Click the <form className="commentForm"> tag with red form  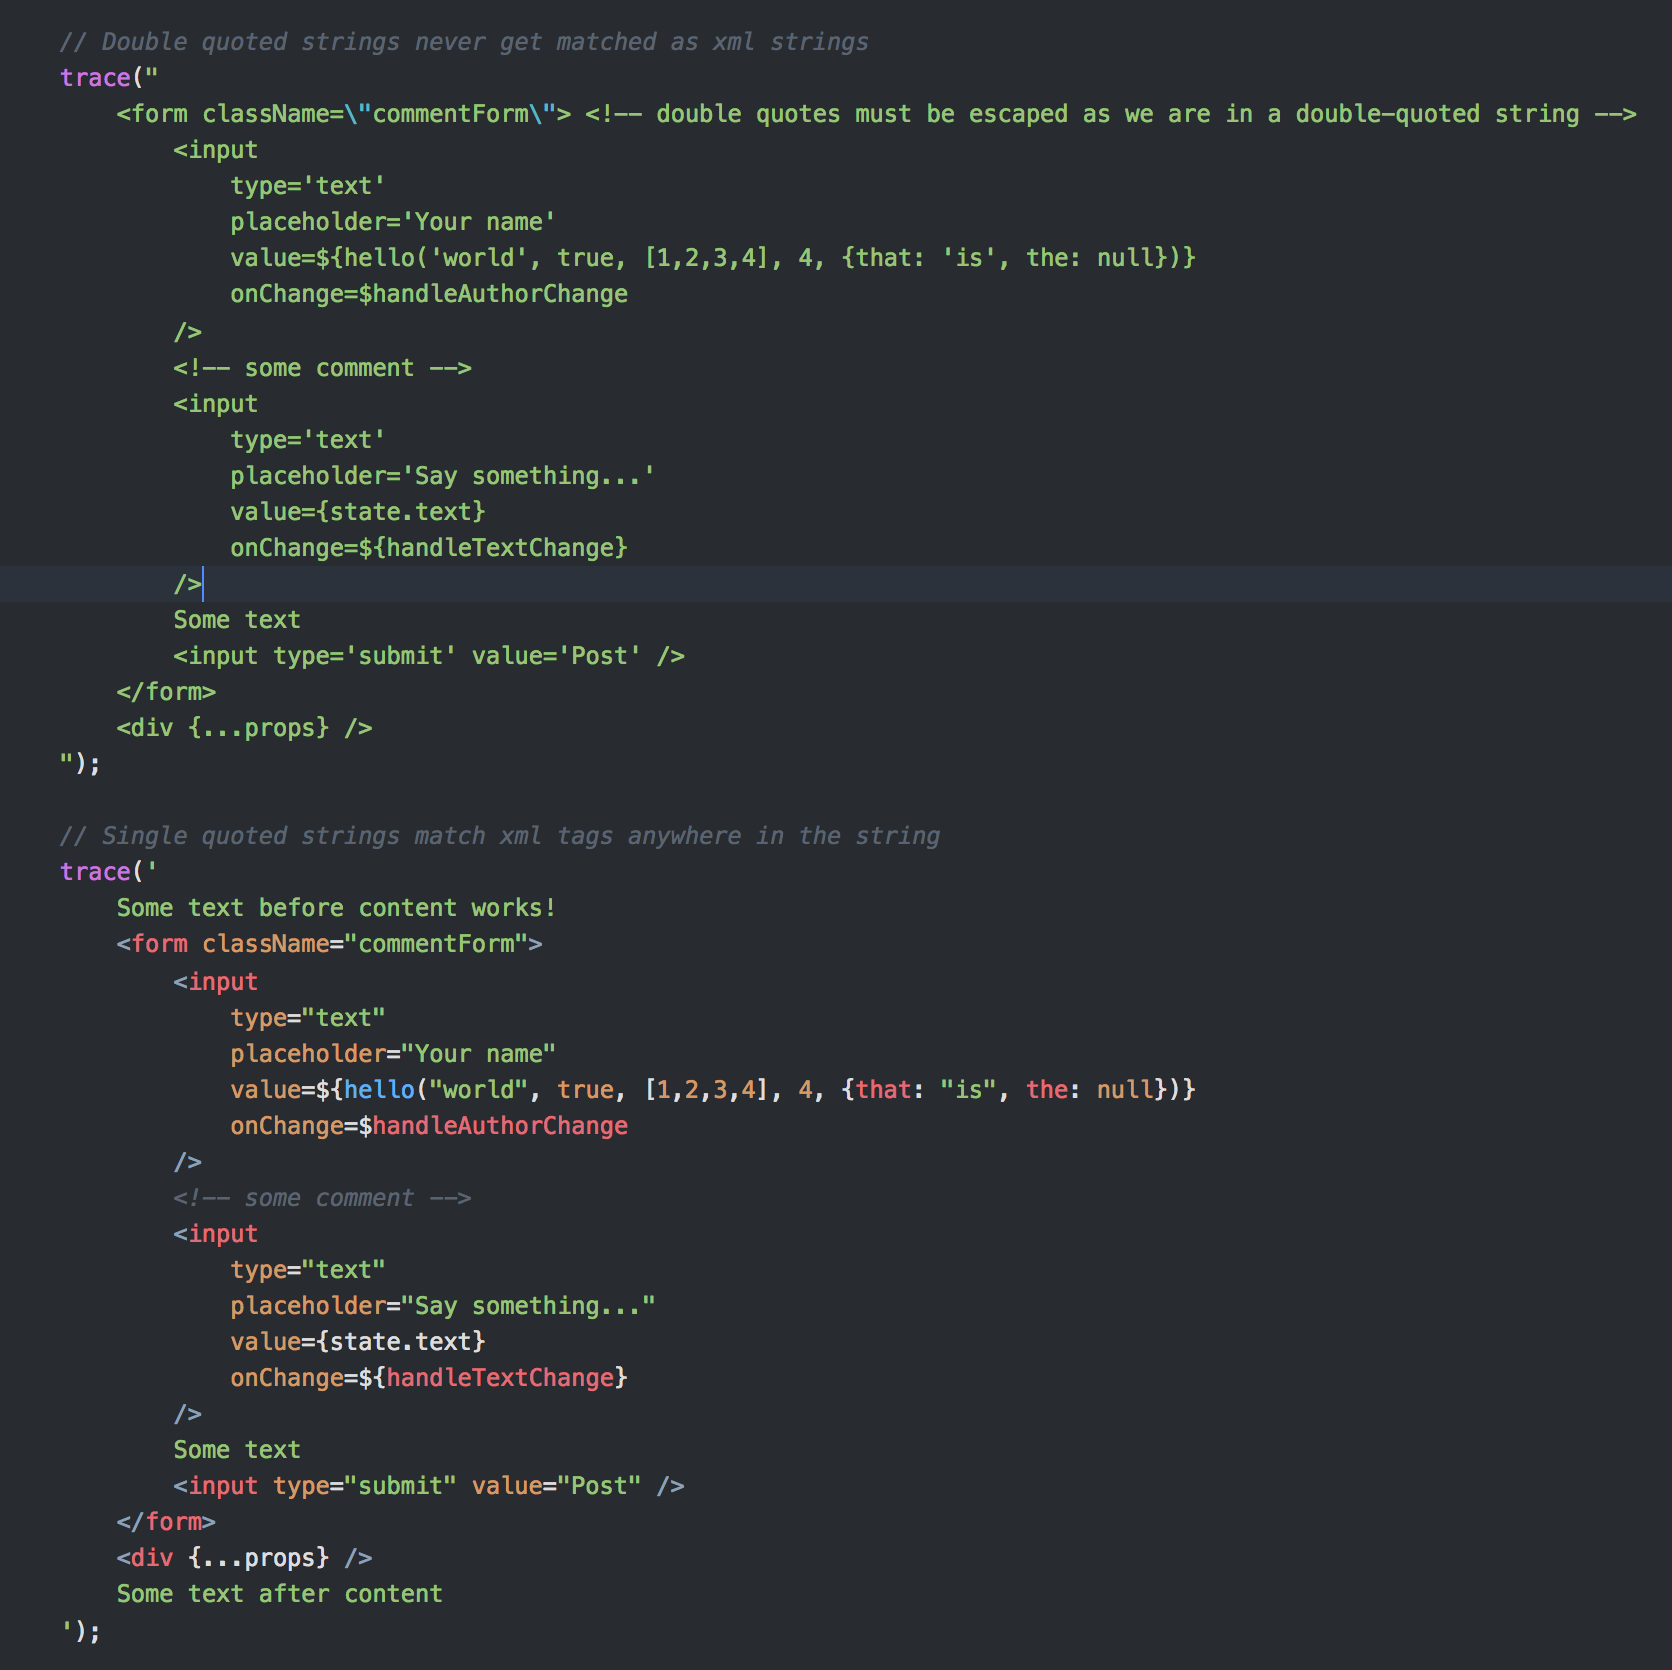(329, 944)
